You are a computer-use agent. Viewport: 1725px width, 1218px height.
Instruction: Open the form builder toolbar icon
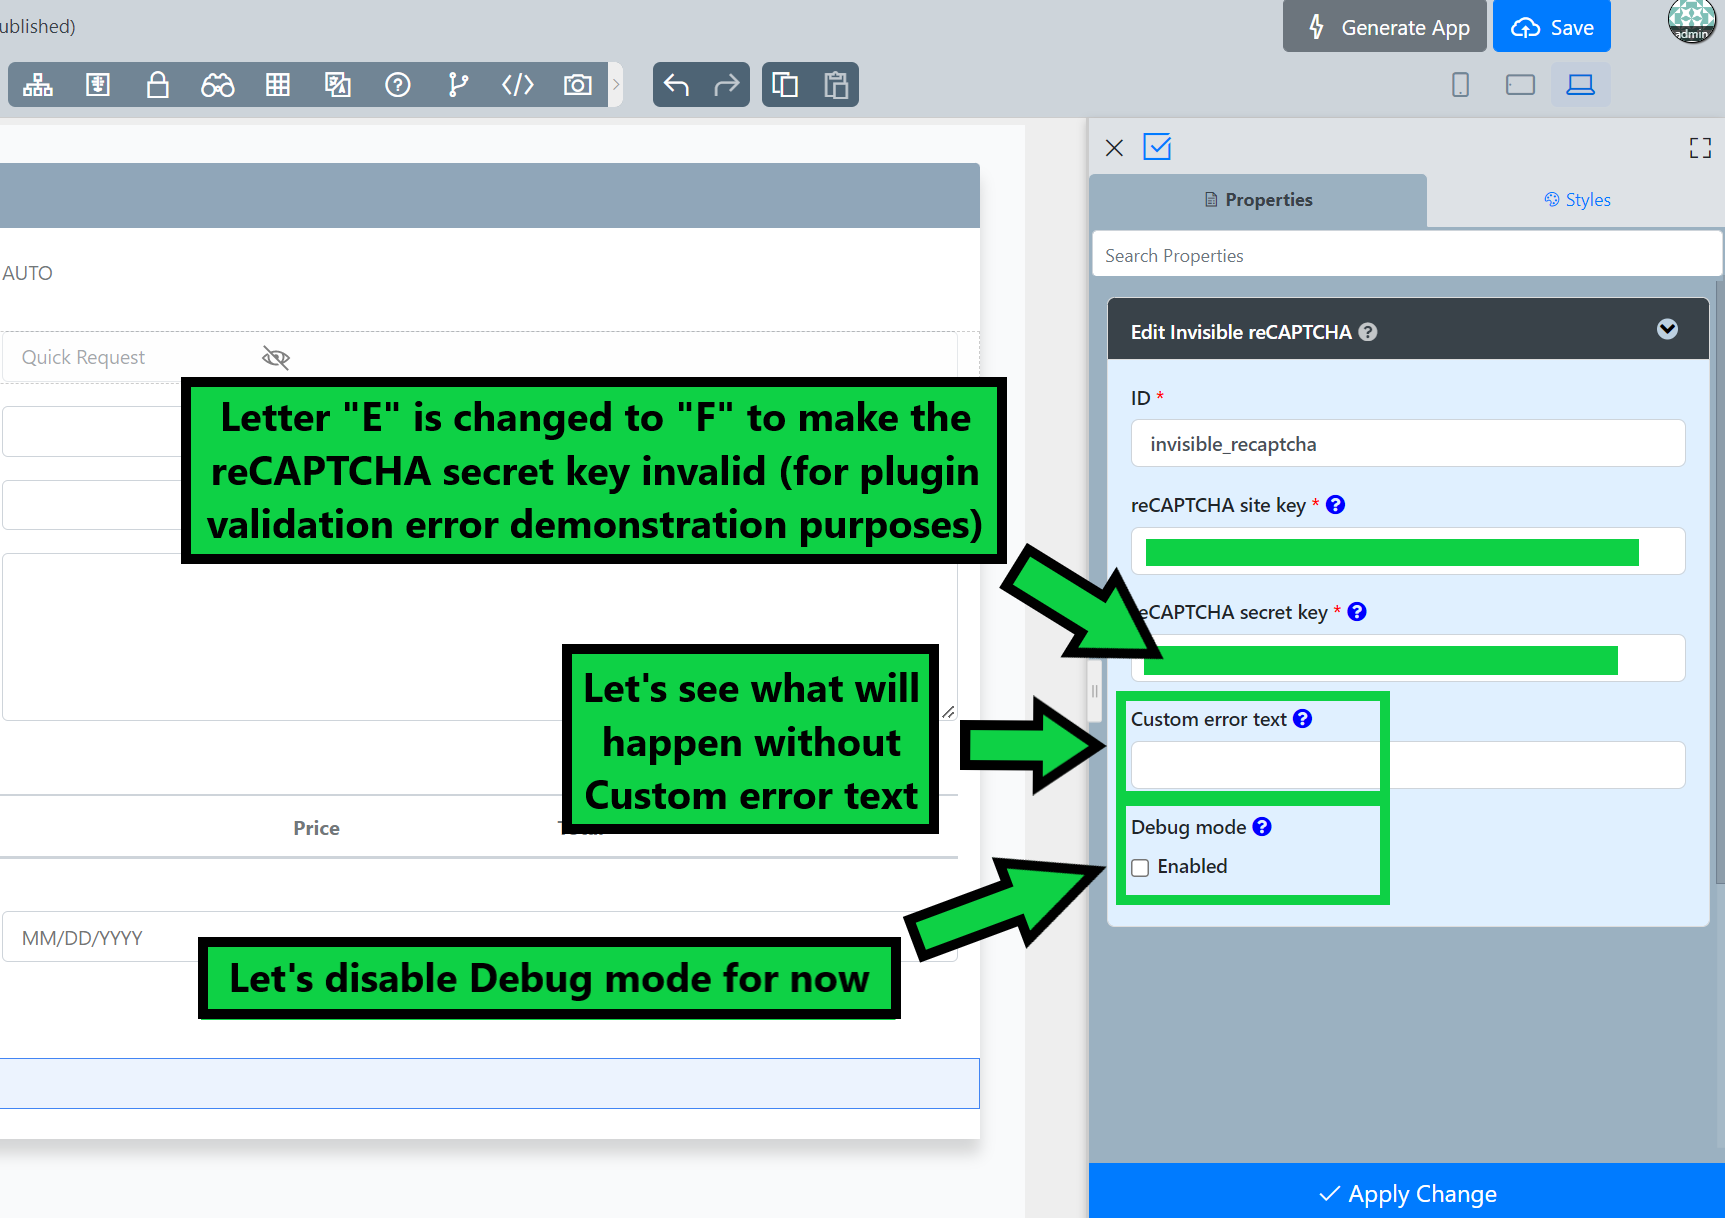coord(98,85)
